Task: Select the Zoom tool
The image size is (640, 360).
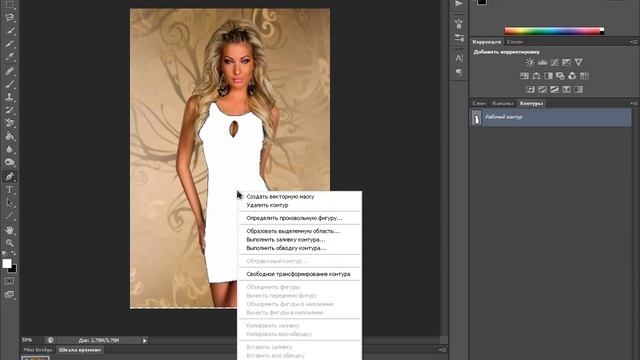Action: [x=9, y=243]
